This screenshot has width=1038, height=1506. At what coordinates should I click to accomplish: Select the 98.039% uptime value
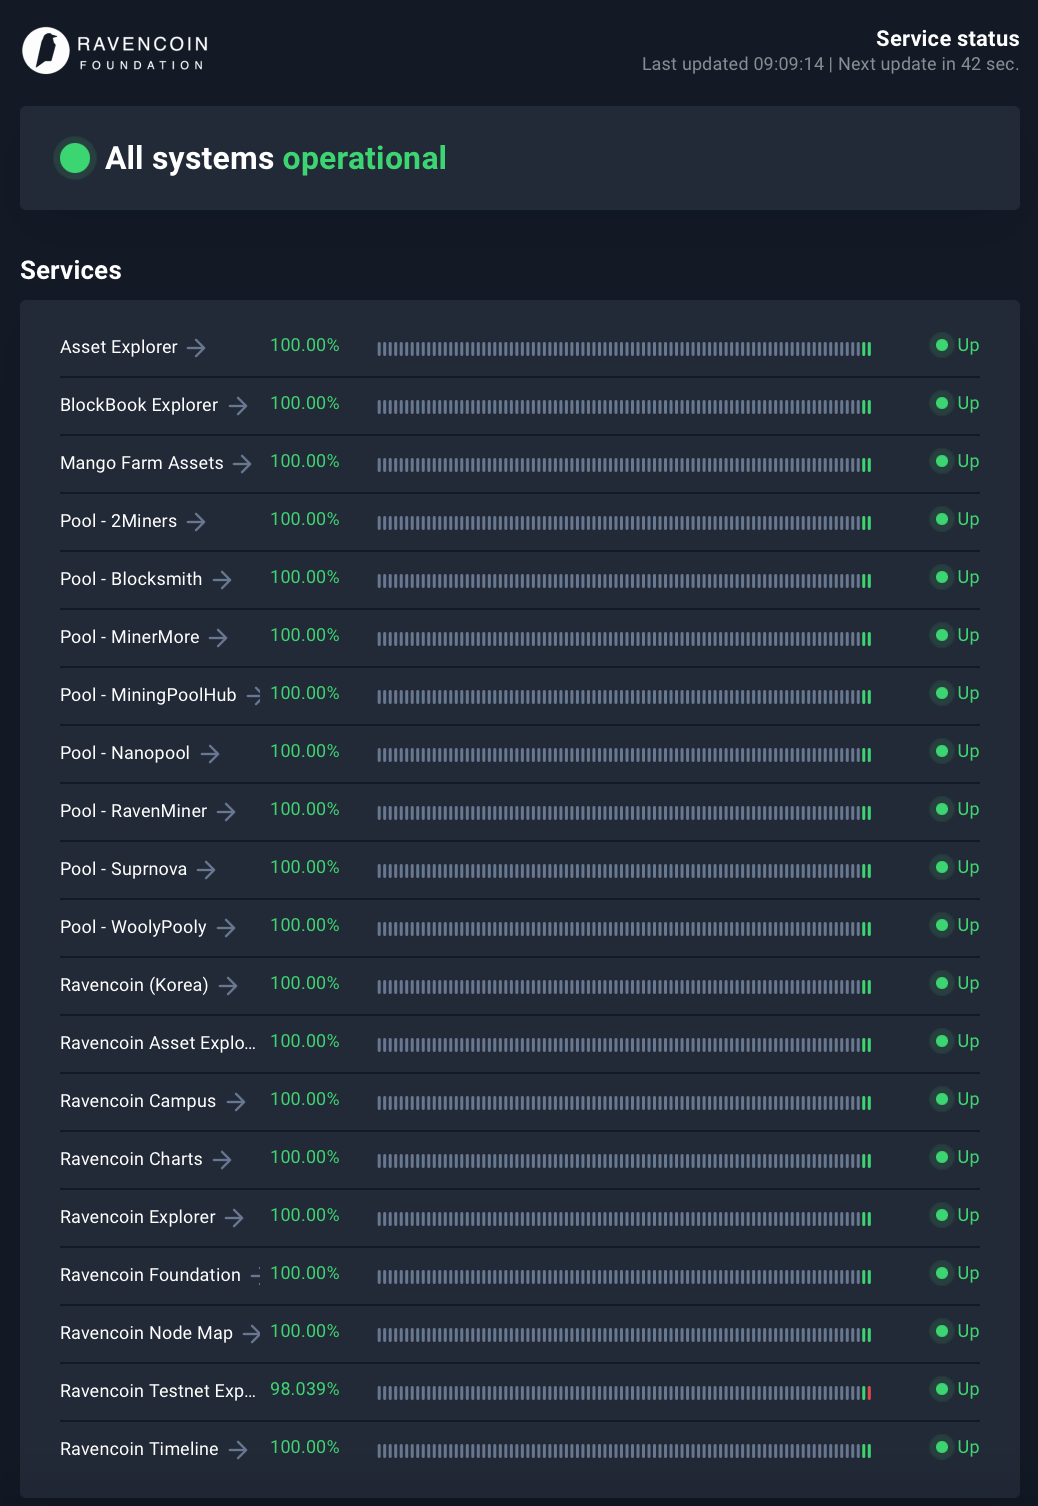(305, 1389)
